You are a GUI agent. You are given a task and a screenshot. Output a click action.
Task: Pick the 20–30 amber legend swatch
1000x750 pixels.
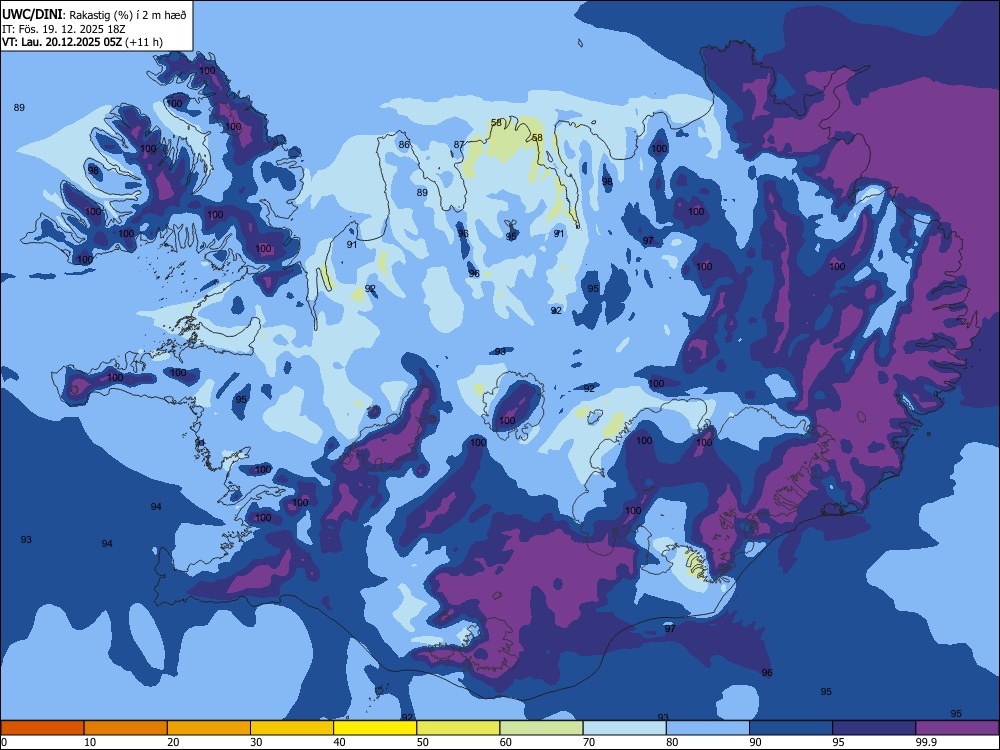click(209, 728)
